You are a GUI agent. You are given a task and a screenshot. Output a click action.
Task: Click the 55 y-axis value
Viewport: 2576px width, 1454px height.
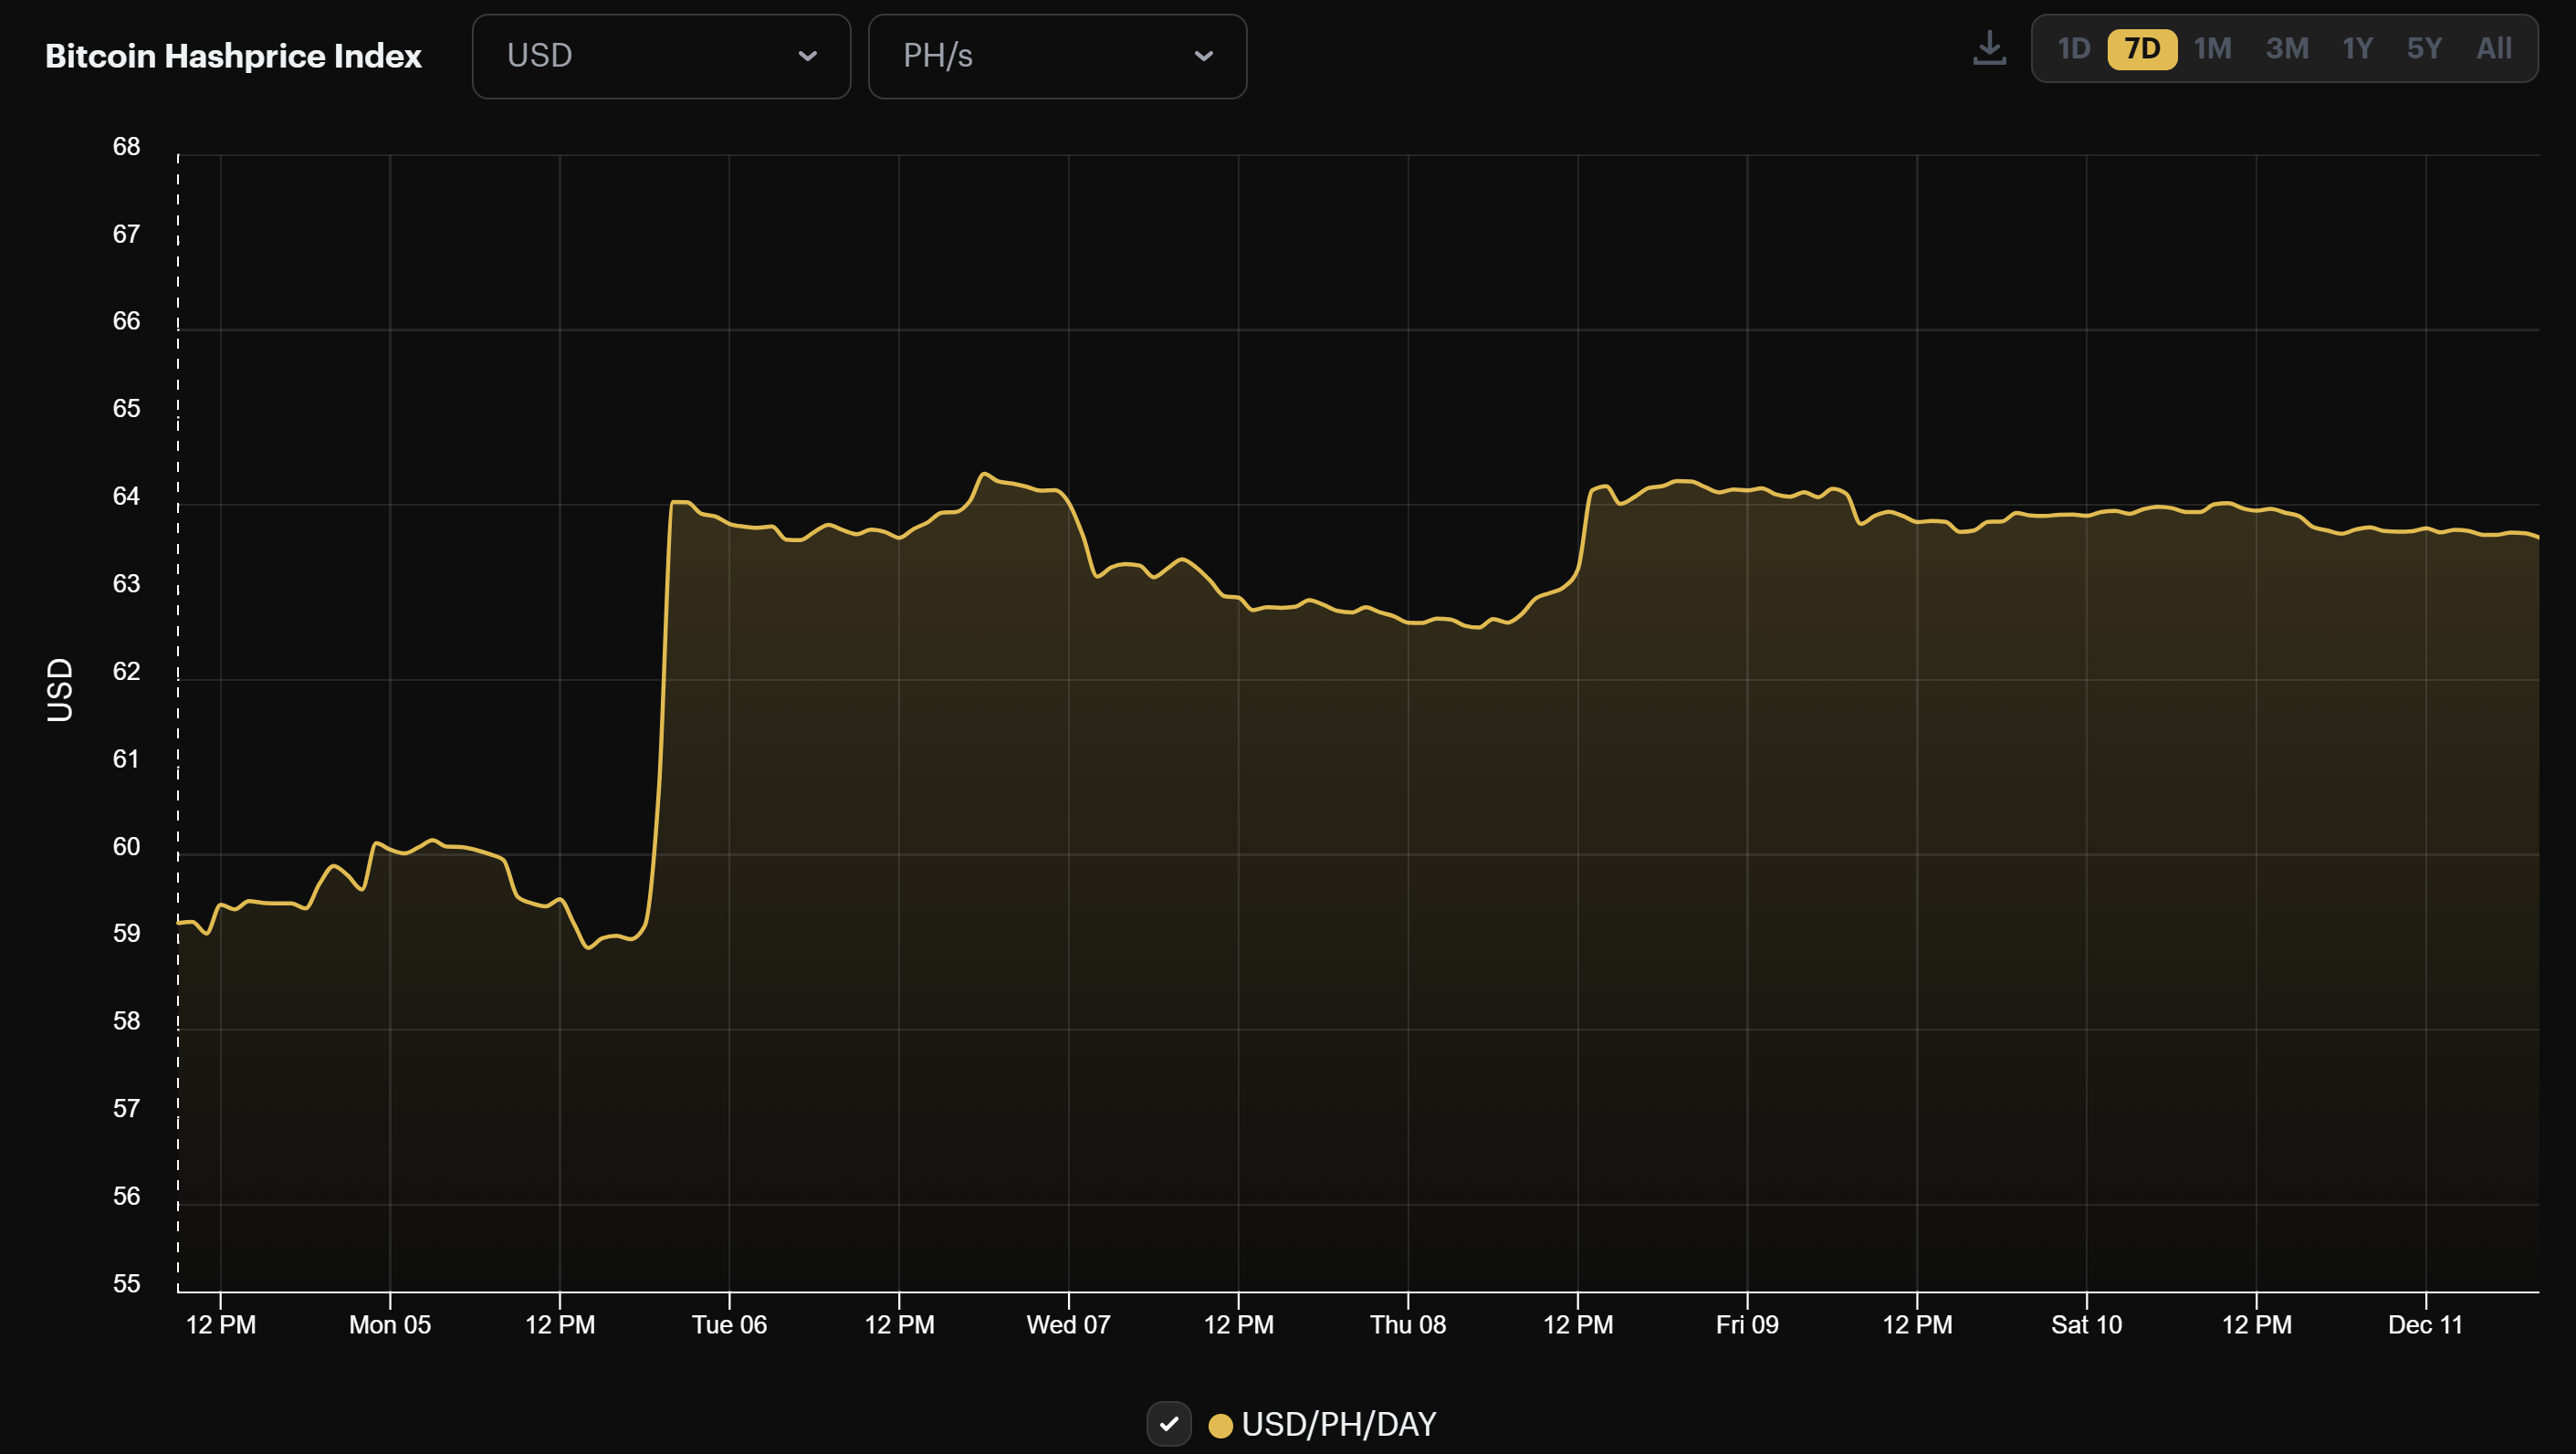pyautogui.click(x=126, y=1283)
